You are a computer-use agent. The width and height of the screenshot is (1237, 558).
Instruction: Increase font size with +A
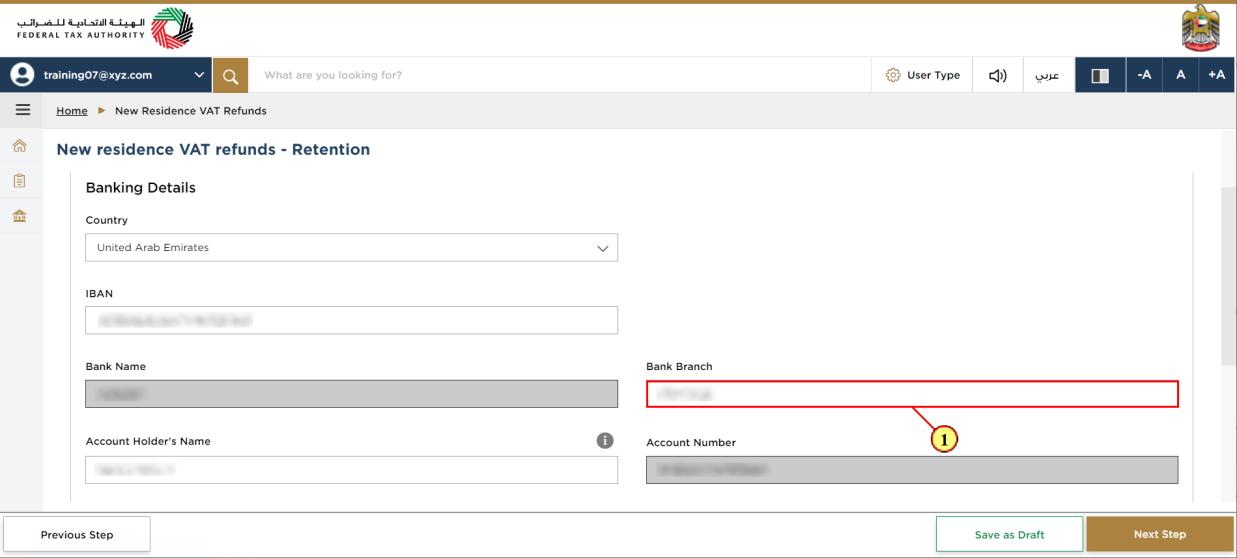(1217, 75)
